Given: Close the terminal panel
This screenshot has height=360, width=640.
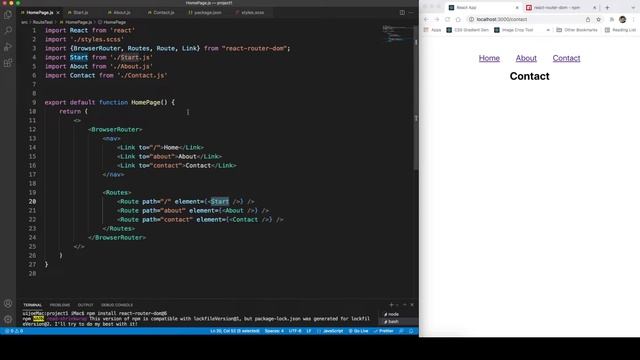Looking at the screenshot, I should tap(412, 305).
